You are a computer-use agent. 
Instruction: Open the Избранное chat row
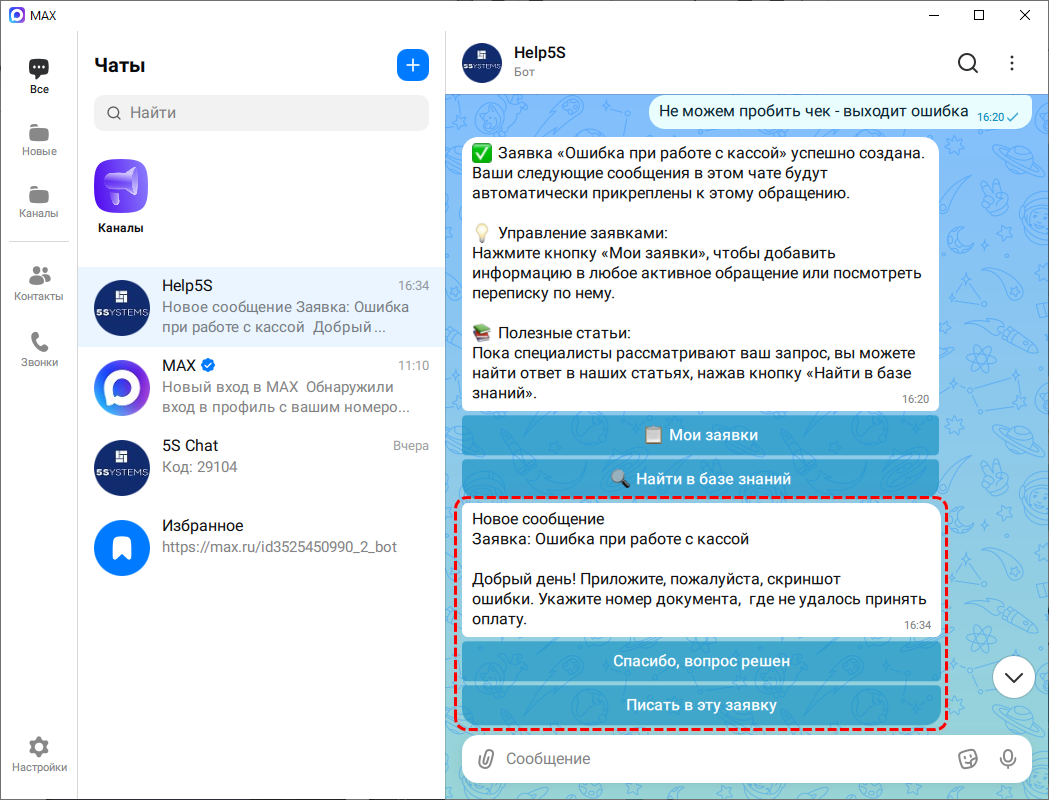[262, 548]
